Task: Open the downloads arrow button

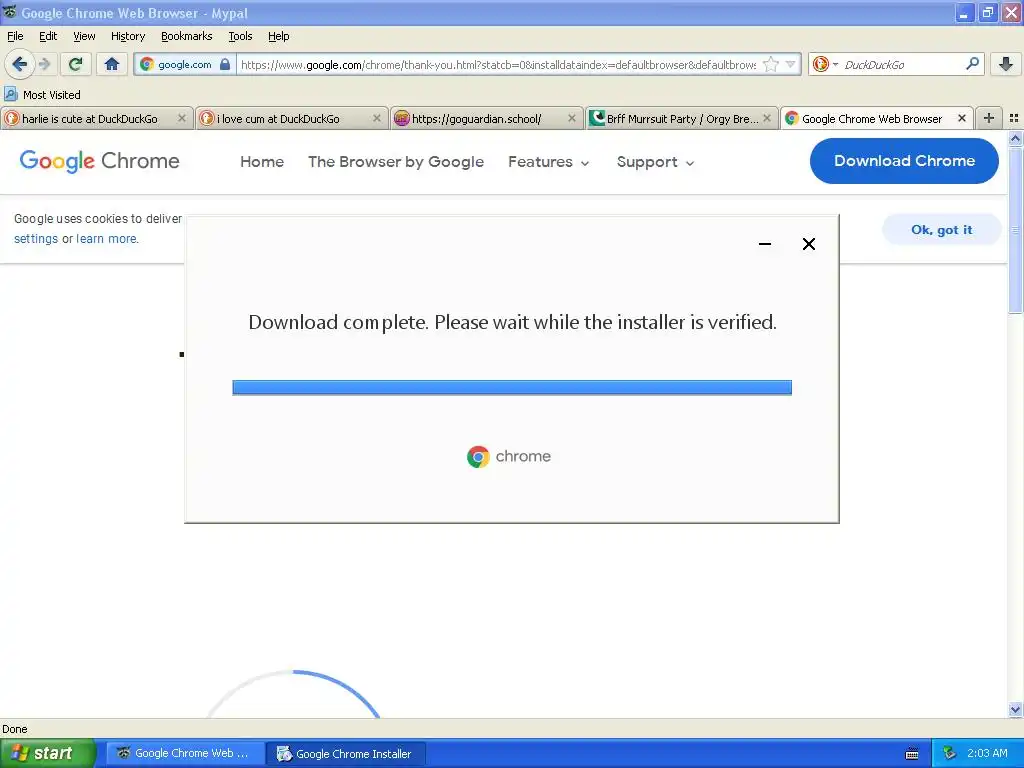Action: (x=1006, y=64)
